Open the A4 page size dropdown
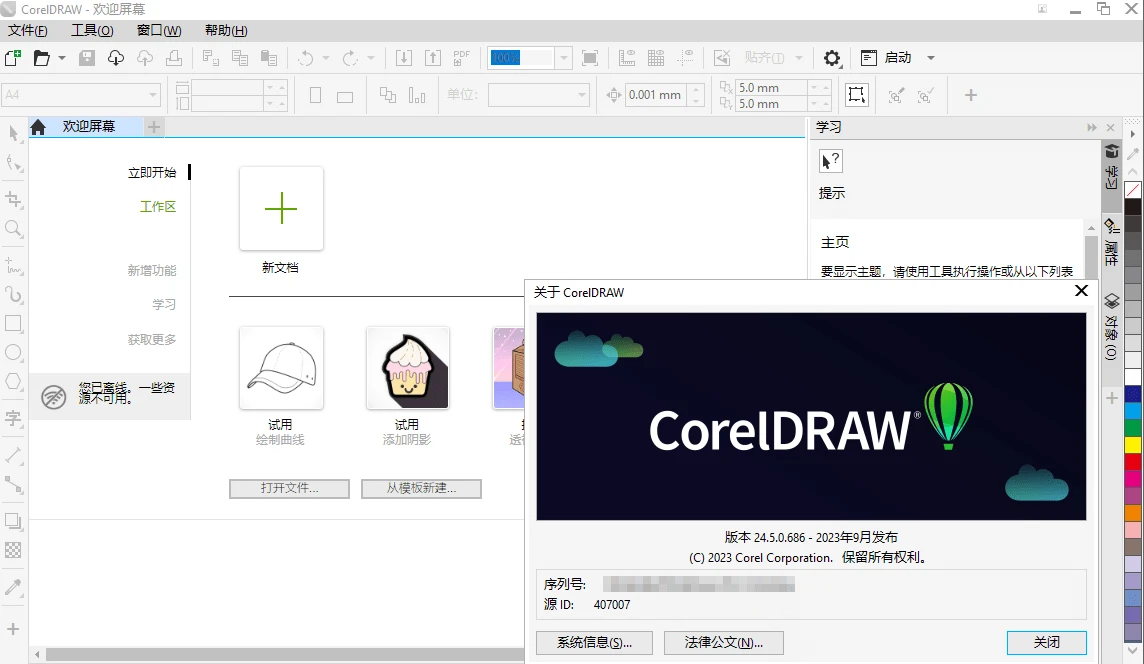This screenshot has height=664, width=1144. click(155, 95)
